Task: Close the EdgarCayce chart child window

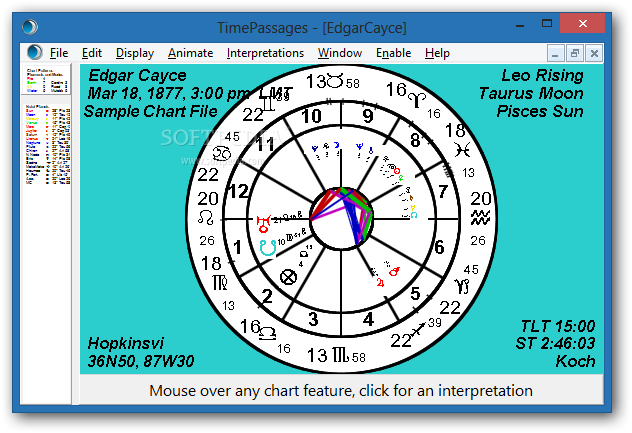Action: [594, 53]
